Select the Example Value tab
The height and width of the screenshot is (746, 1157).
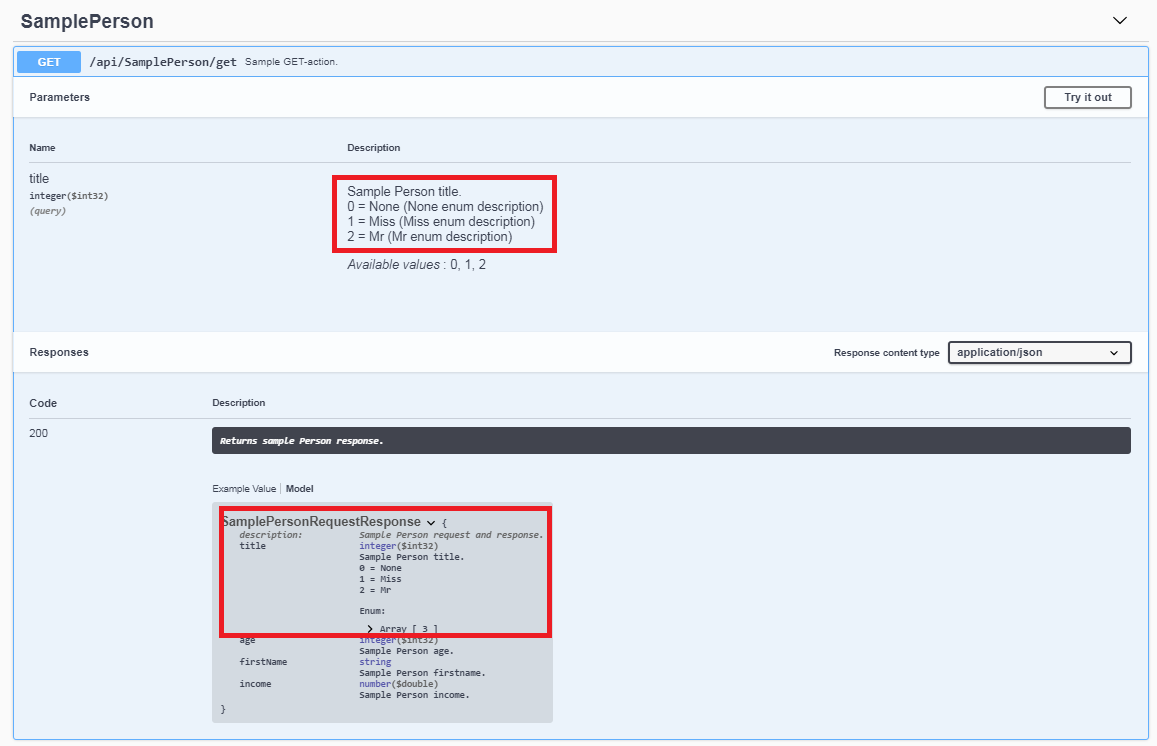[243, 488]
